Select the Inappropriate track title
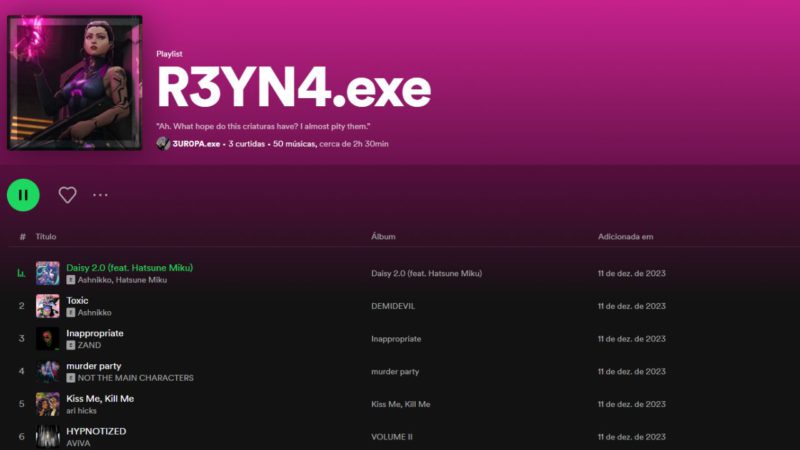Image resolution: width=800 pixels, height=450 pixels. coord(95,333)
